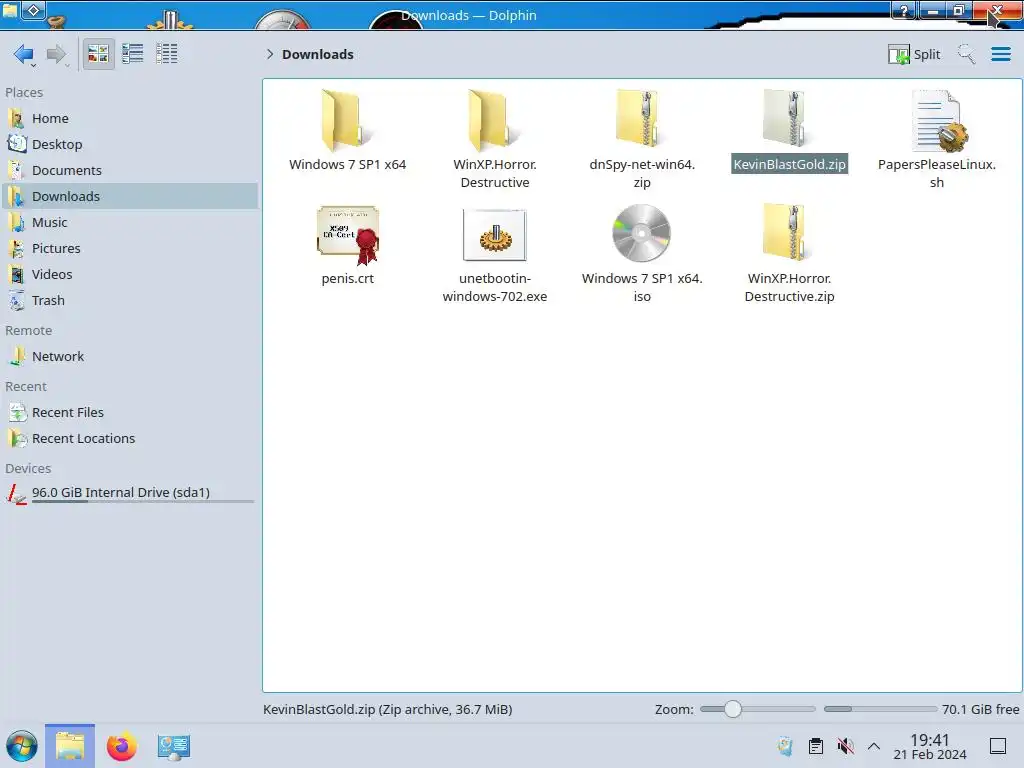Select the KevinBlastGold.zip archive icon
Image resolution: width=1024 pixels, height=768 pixels.
(x=789, y=118)
